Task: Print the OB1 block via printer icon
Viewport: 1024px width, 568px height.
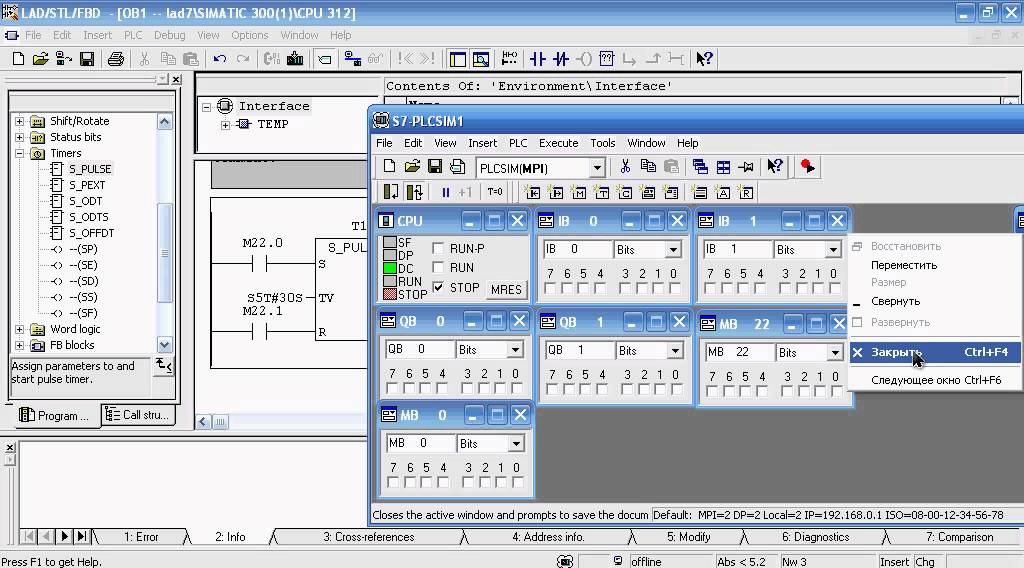Action: (116, 59)
